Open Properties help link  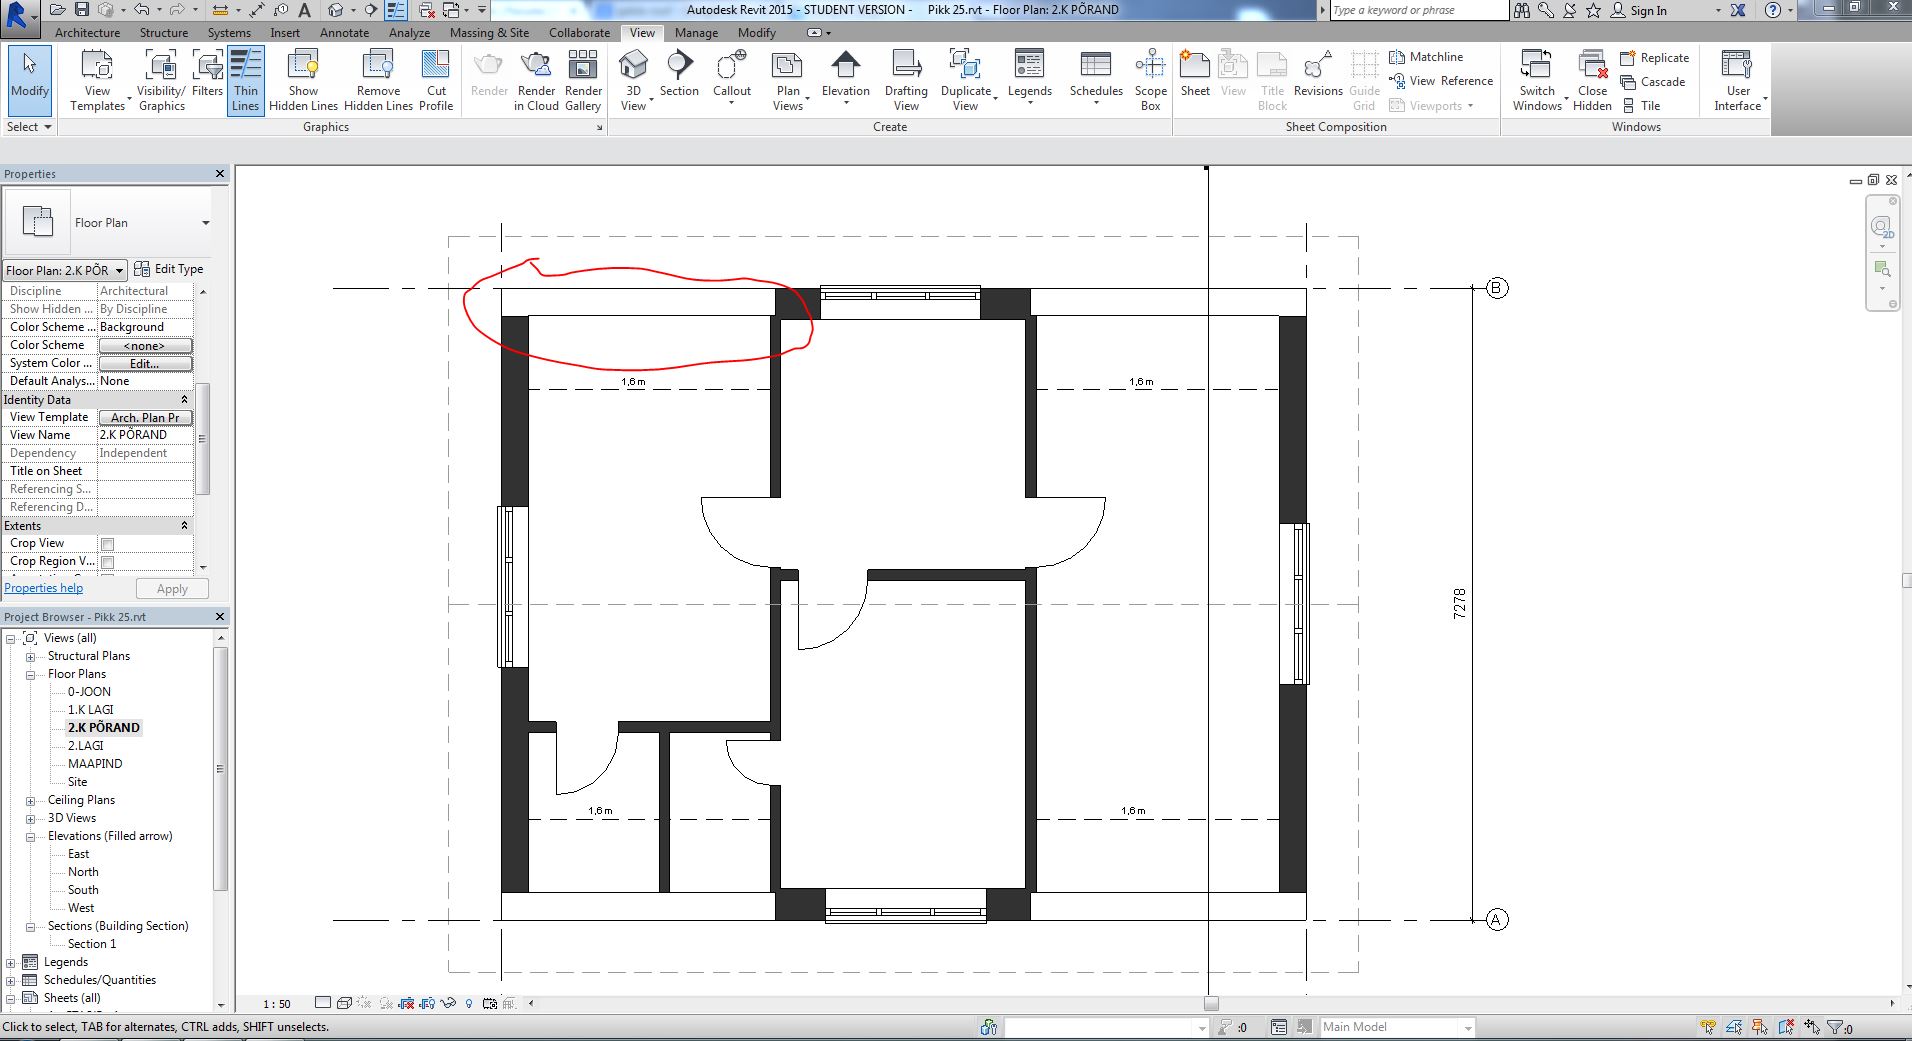(43, 587)
